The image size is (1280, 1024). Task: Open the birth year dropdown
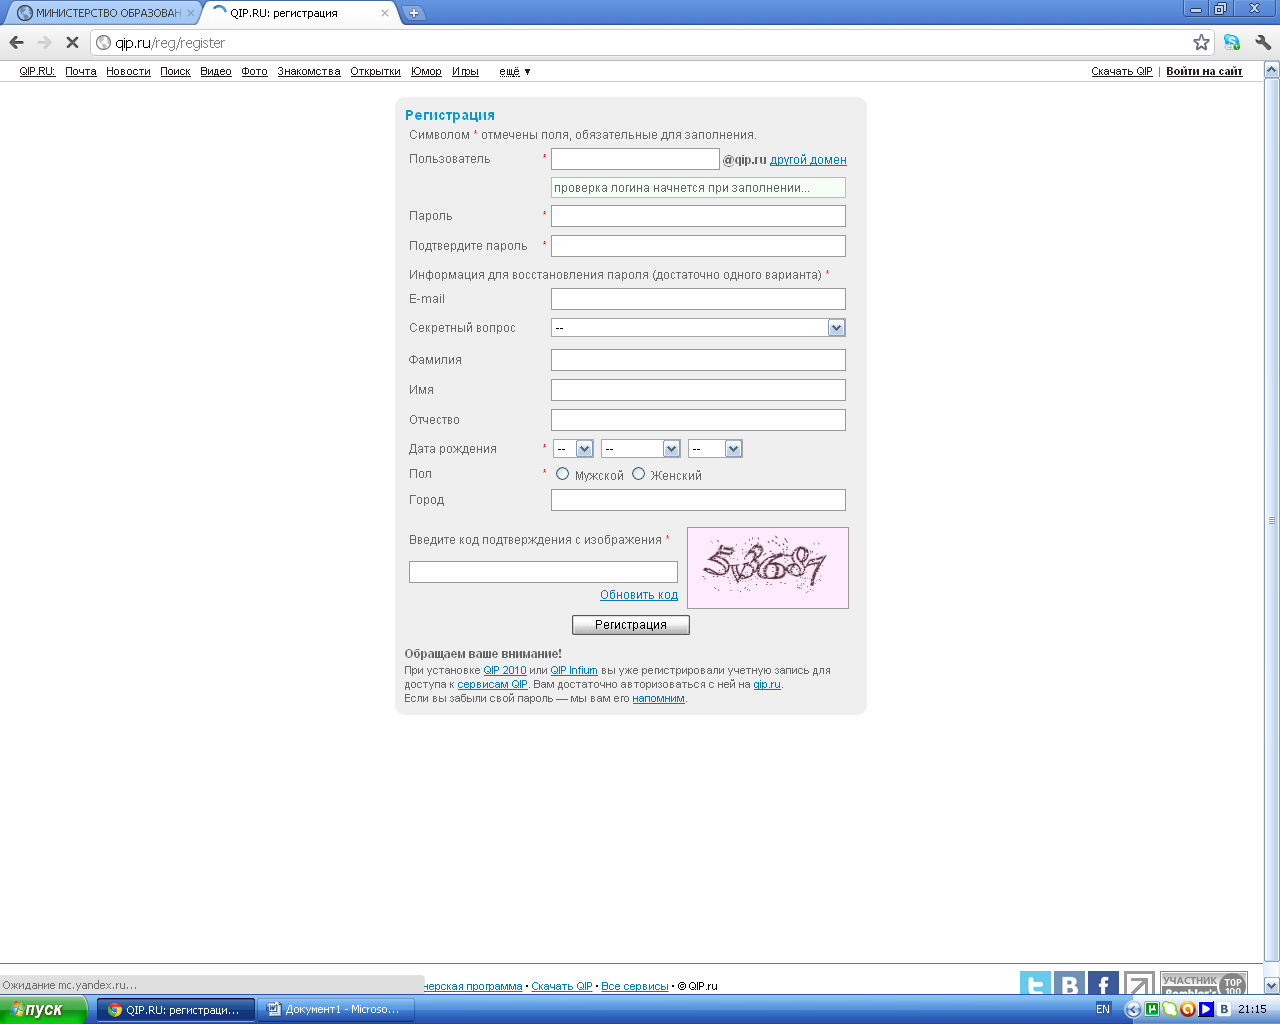715,449
